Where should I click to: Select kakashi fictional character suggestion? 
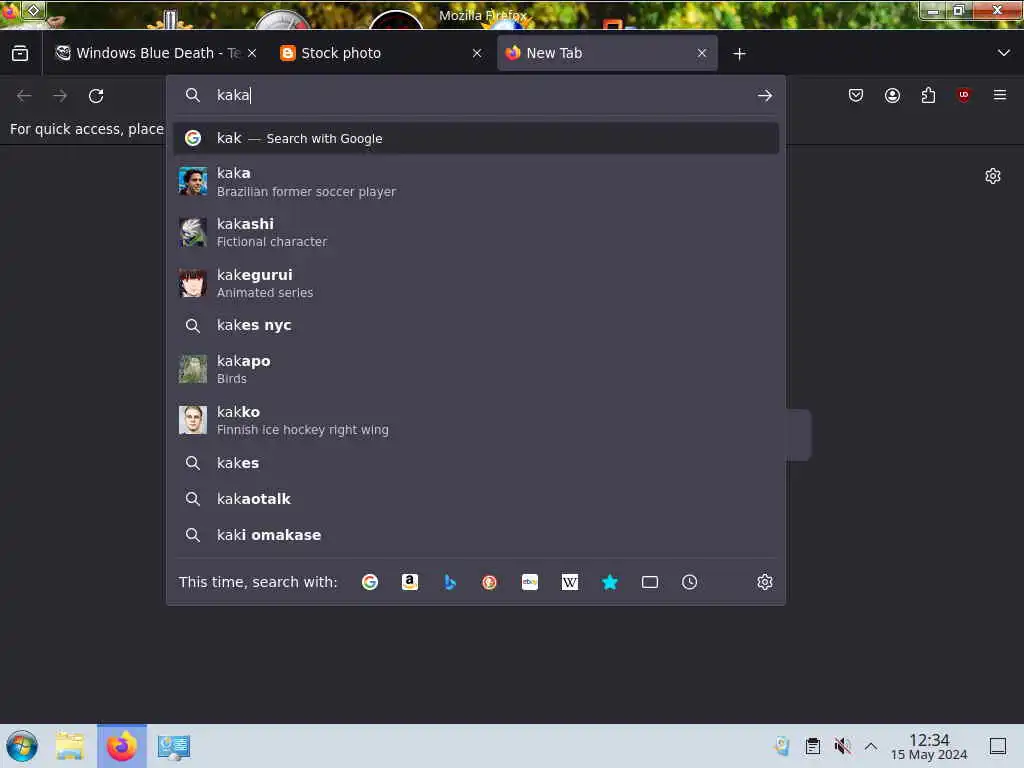click(x=475, y=232)
